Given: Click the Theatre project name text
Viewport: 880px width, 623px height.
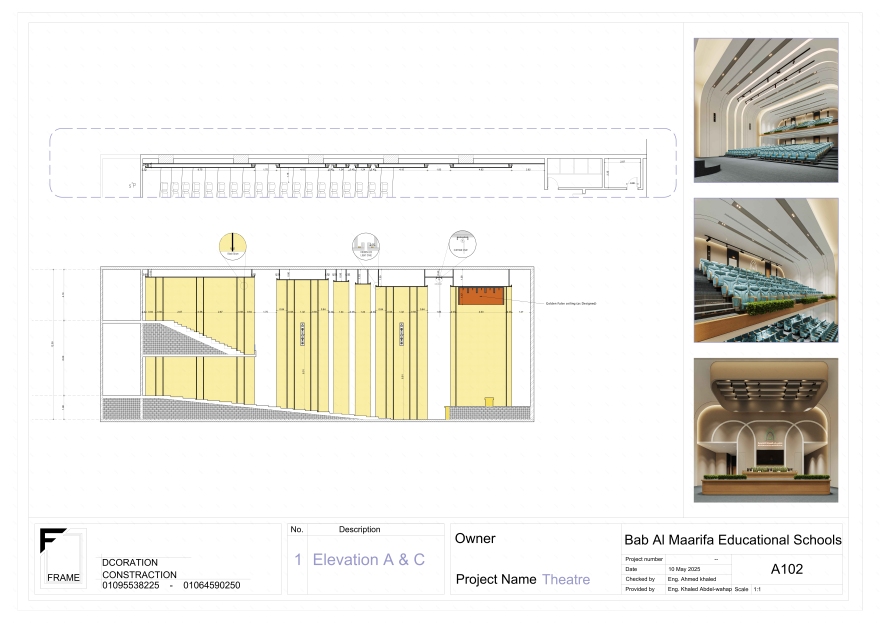Looking at the screenshot, I should pos(566,580).
